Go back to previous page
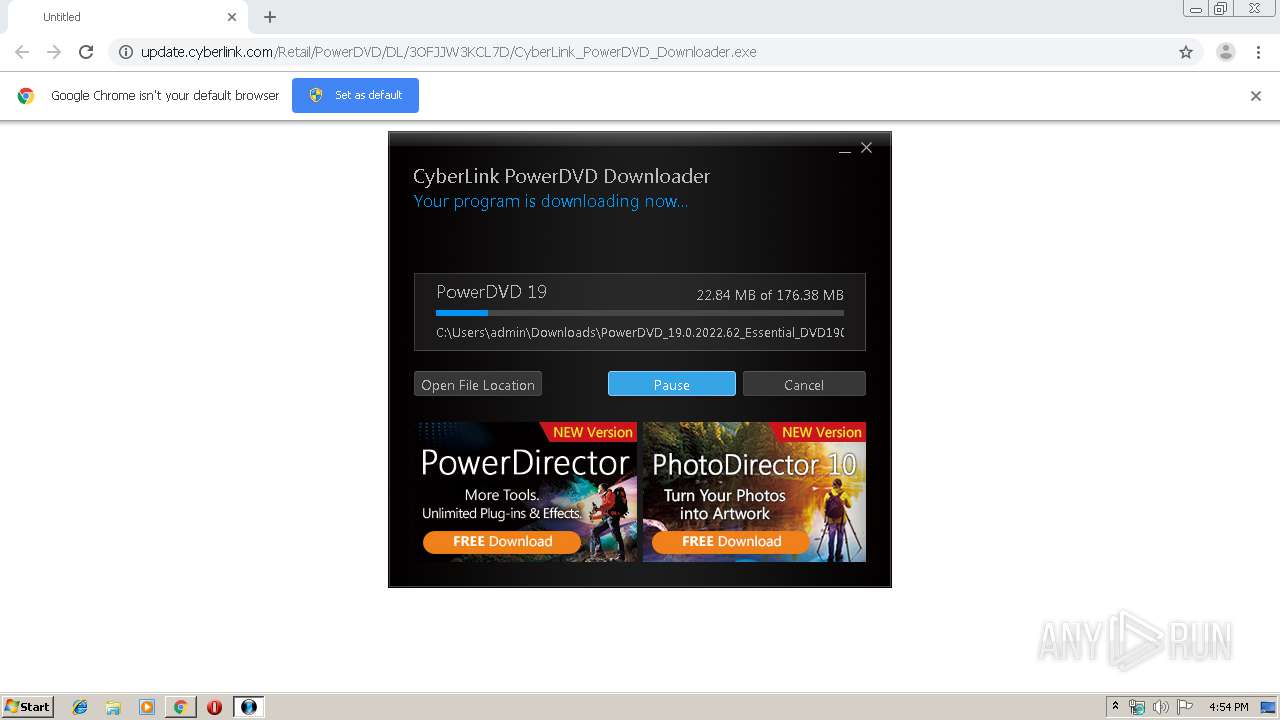The height and width of the screenshot is (720, 1280). point(22,52)
